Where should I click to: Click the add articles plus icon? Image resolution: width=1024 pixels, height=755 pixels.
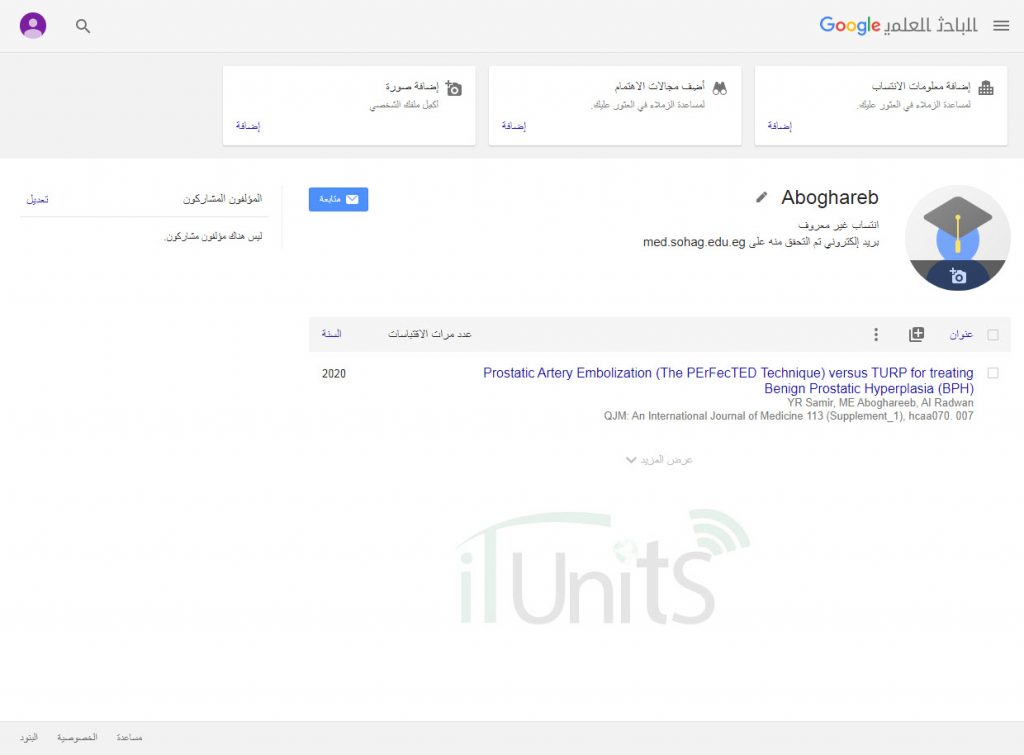click(916, 334)
